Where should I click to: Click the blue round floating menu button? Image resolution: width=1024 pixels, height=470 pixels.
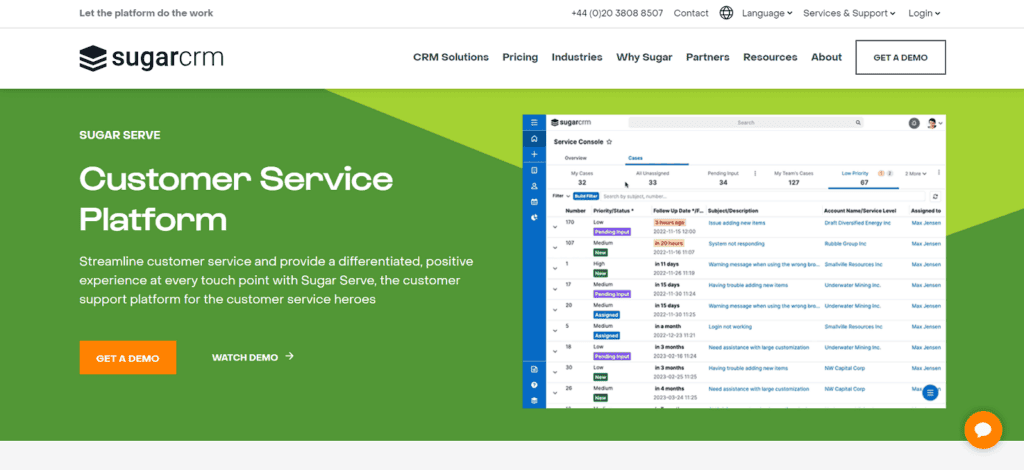click(930, 392)
